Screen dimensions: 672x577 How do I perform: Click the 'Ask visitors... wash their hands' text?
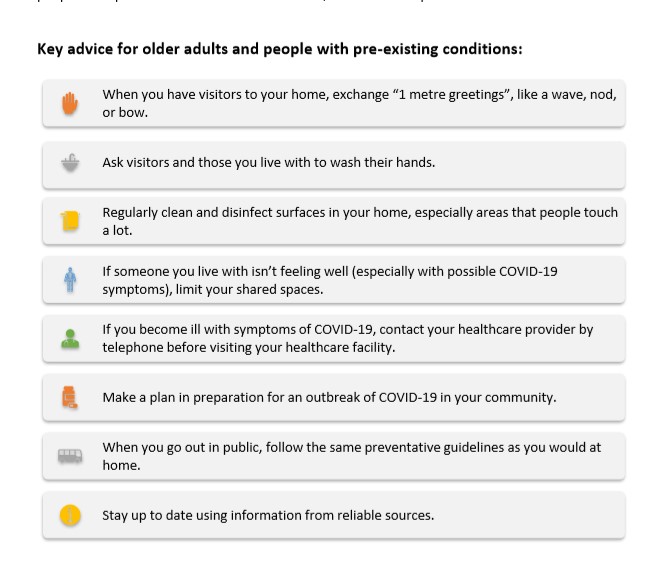coord(268,162)
